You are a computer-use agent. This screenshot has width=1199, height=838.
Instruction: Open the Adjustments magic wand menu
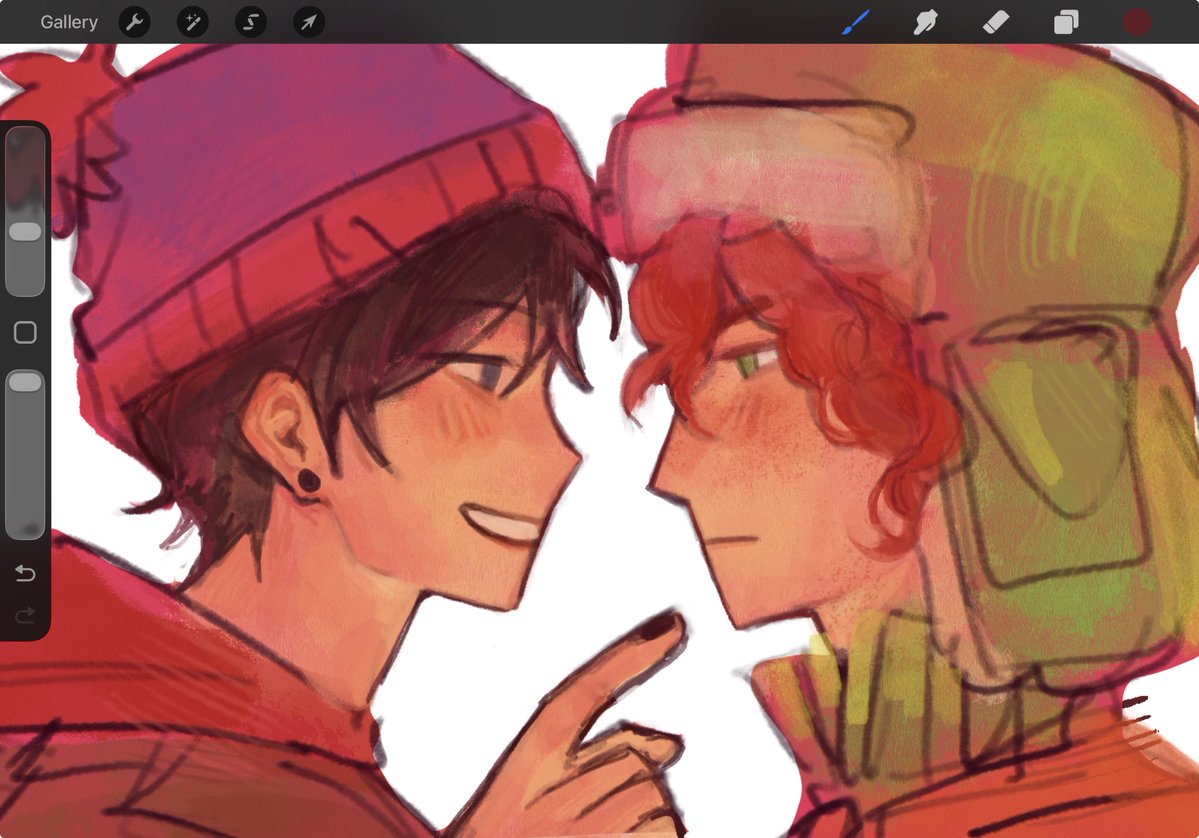click(x=193, y=22)
